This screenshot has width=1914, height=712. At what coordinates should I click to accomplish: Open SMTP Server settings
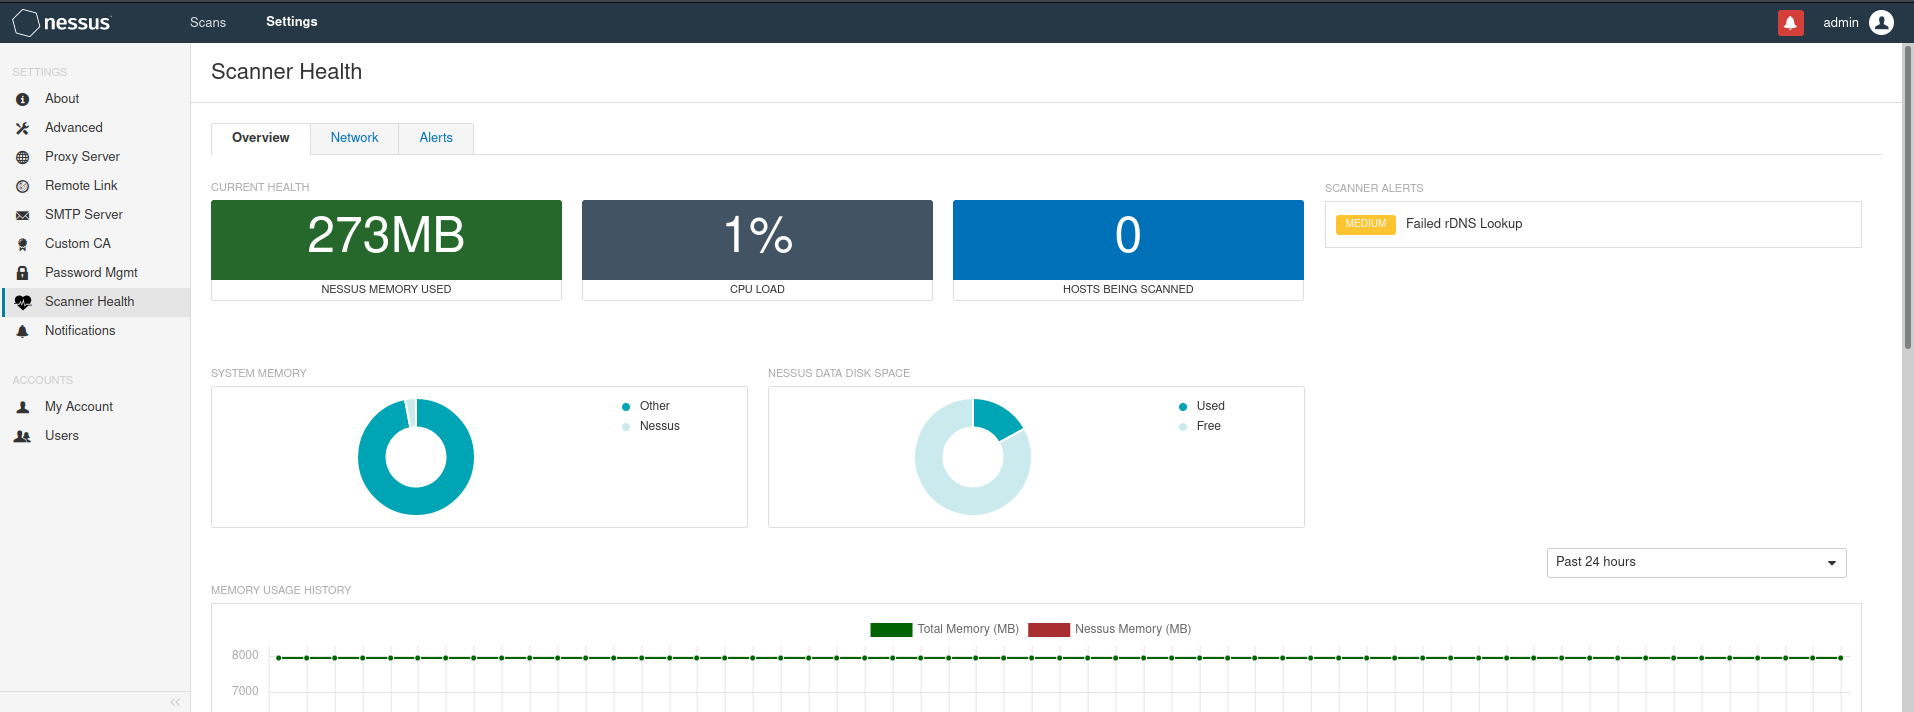click(84, 214)
